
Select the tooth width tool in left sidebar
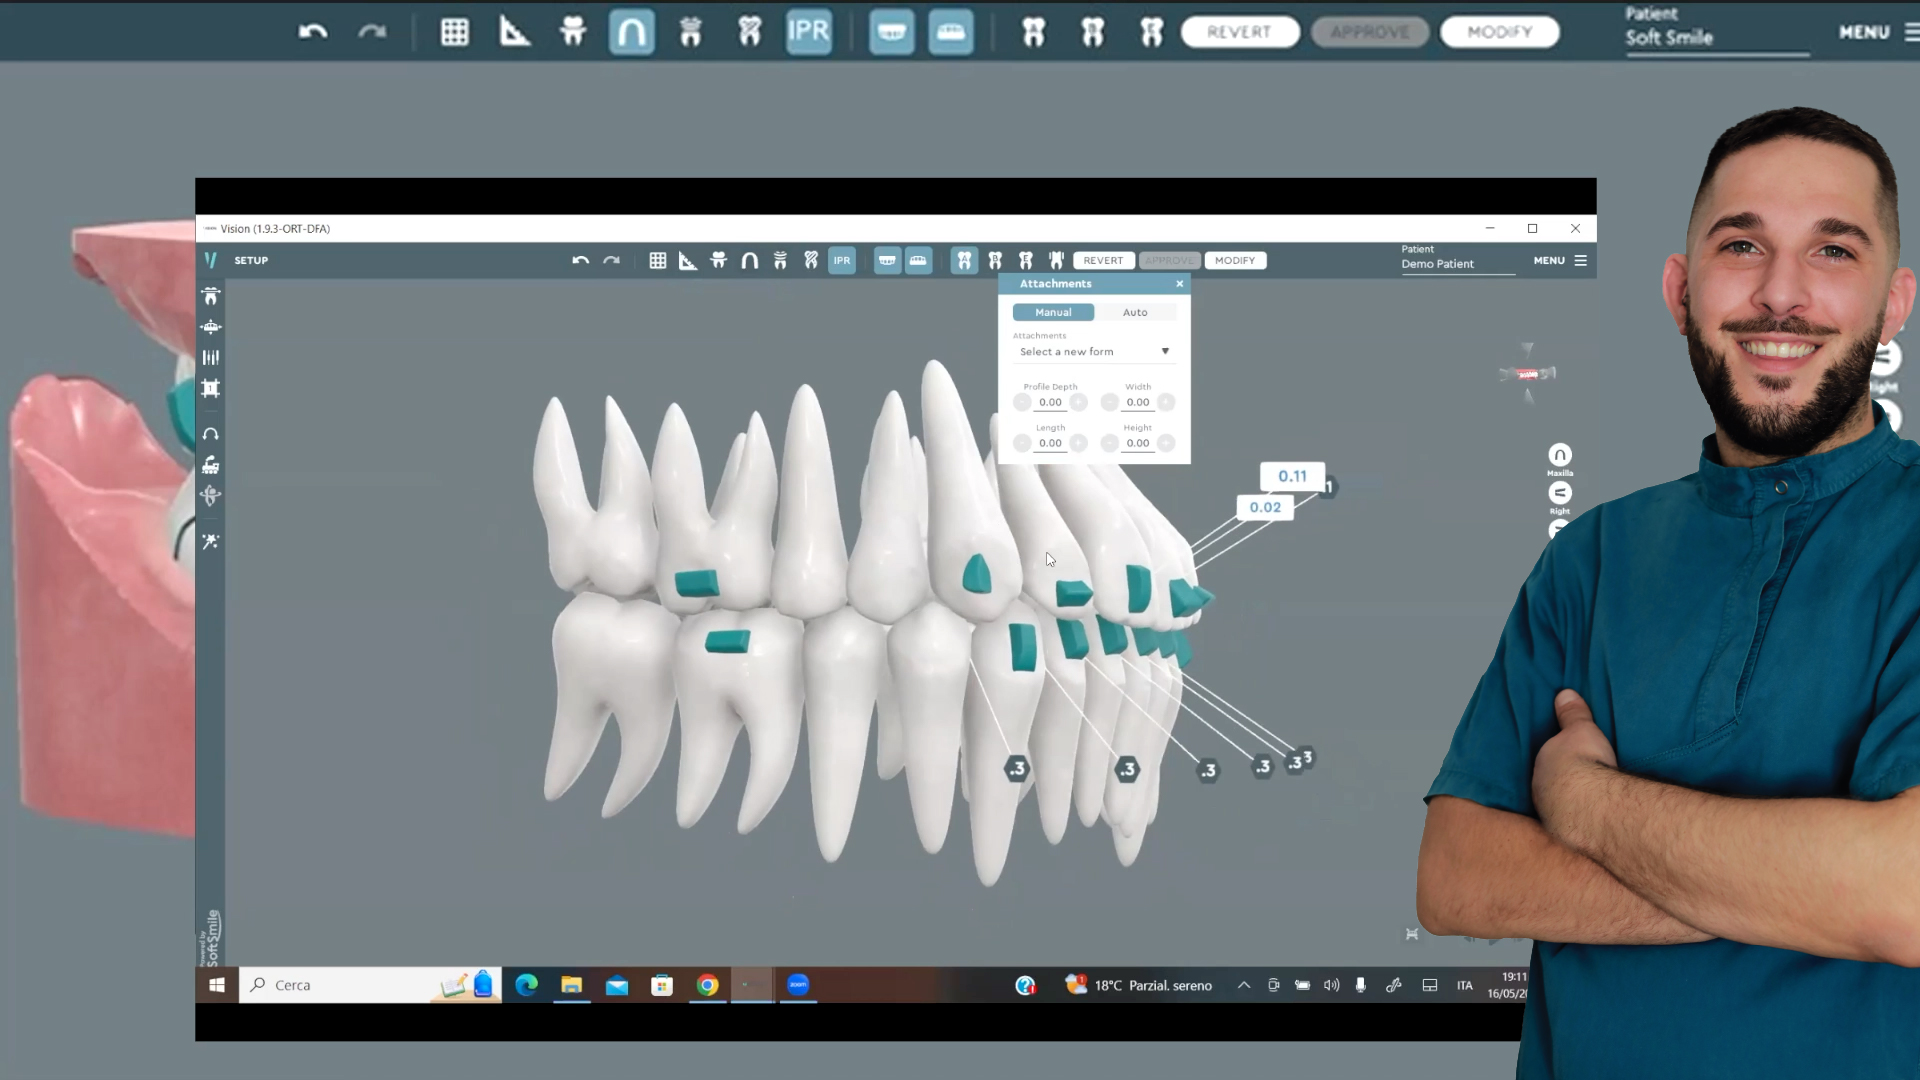point(211,296)
